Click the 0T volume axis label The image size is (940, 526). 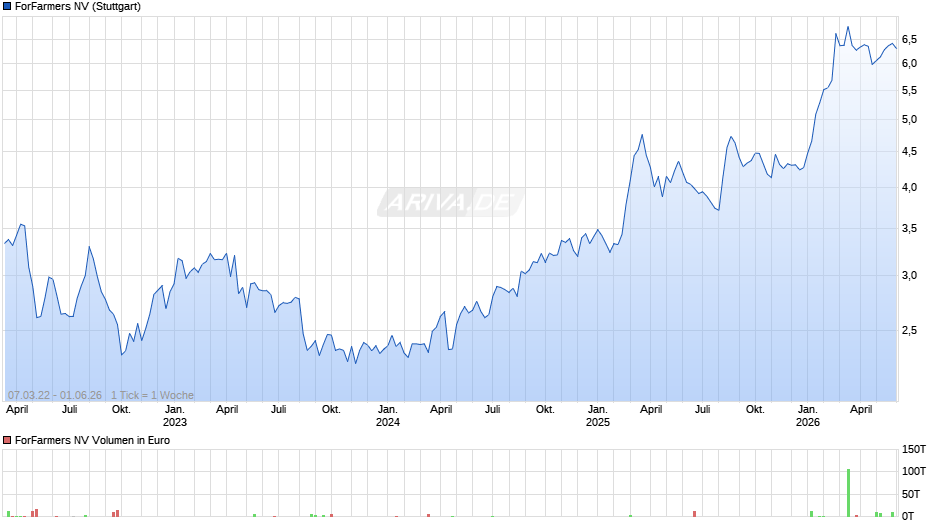(x=908, y=516)
